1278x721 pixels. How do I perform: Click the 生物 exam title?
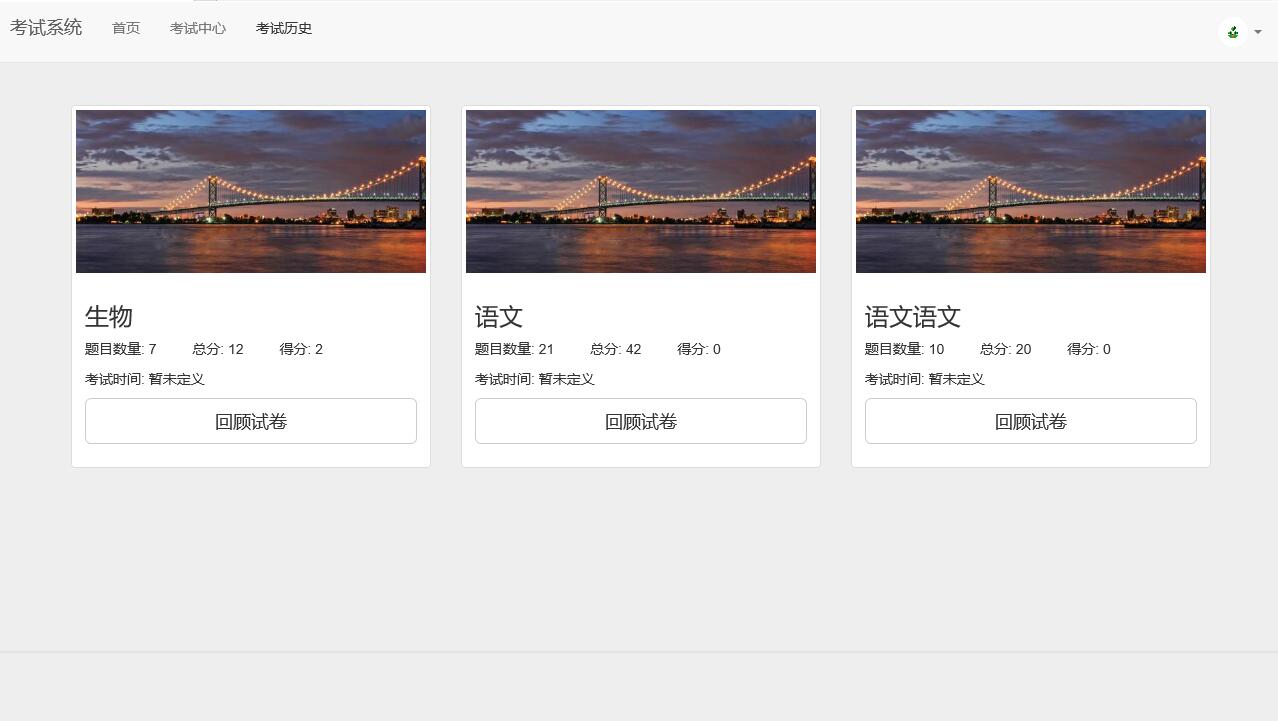pos(109,317)
